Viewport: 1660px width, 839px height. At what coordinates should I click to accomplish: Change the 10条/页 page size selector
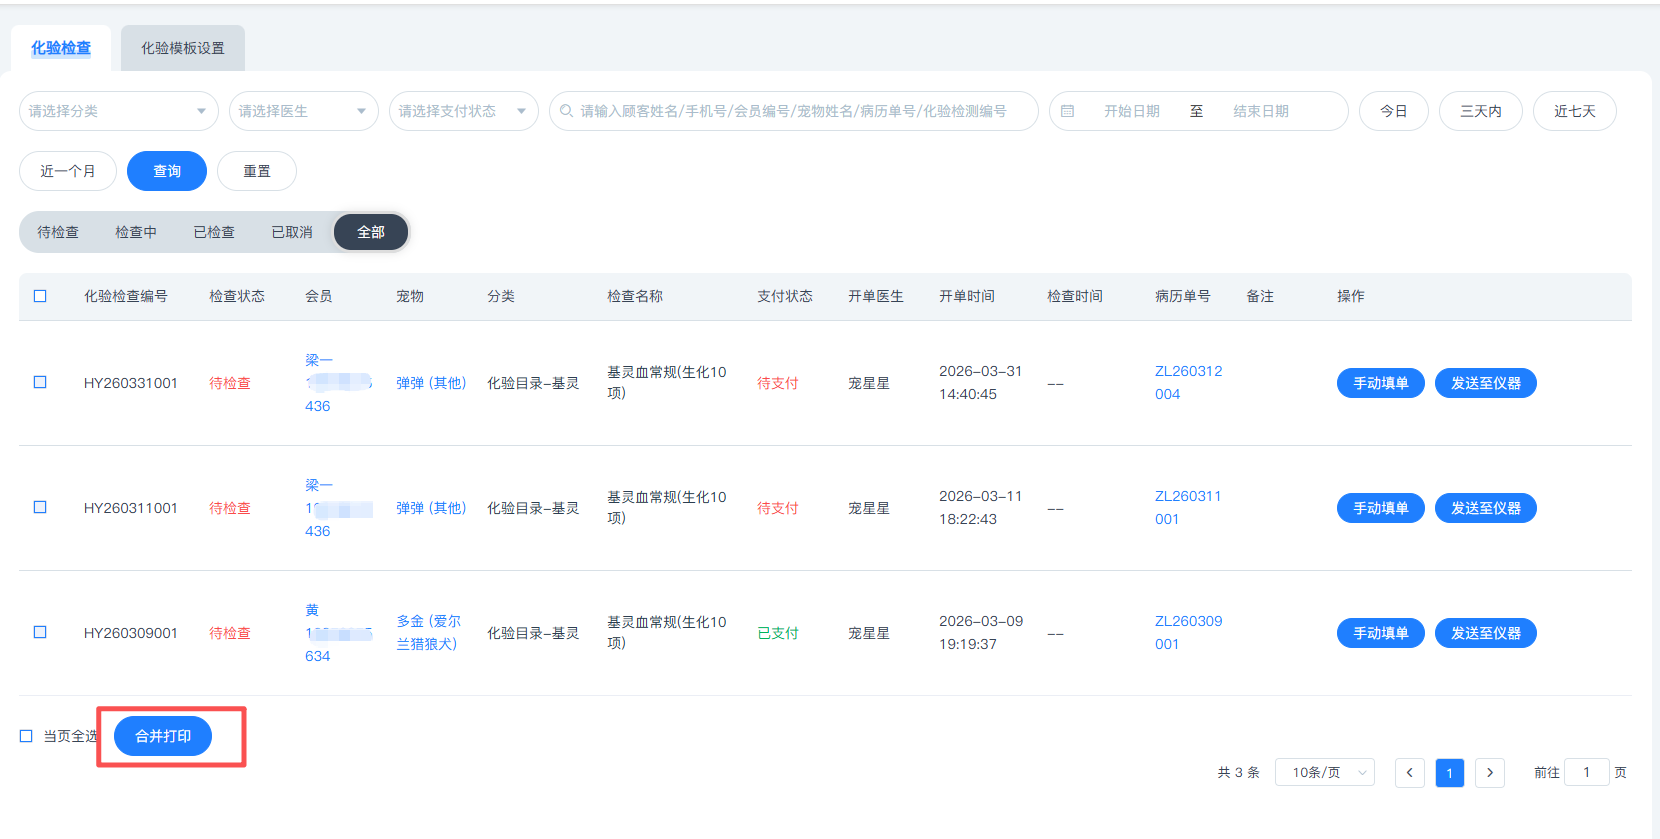point(1324,773)
